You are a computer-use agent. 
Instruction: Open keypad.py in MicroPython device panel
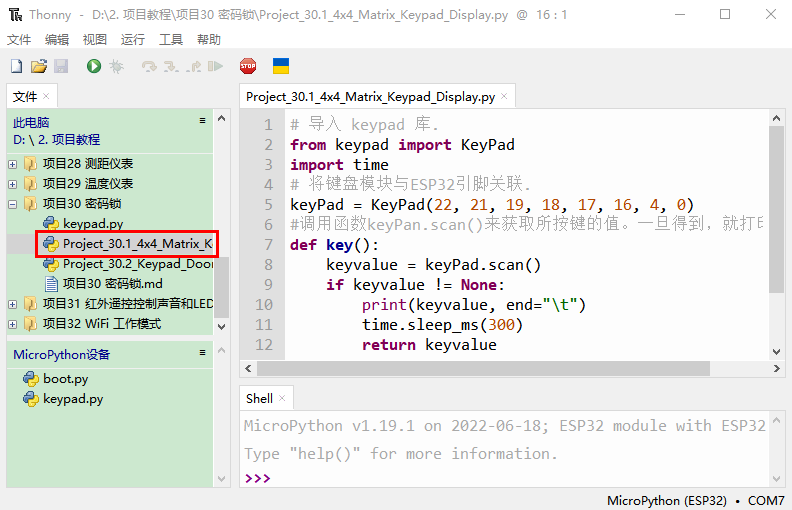[x=72, y=399]
